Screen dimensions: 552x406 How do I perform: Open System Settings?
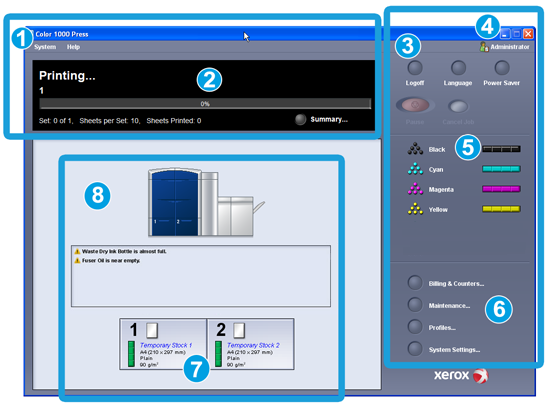[415, 349]
